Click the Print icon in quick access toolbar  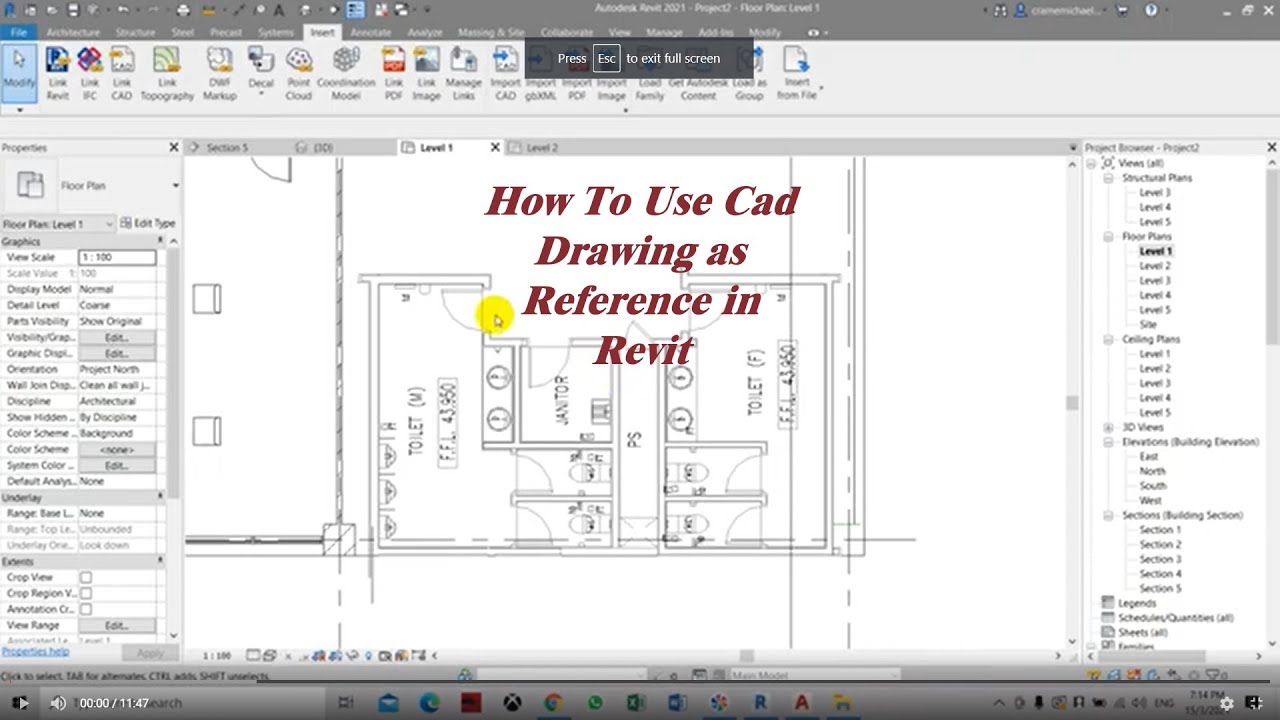[183, 10]
